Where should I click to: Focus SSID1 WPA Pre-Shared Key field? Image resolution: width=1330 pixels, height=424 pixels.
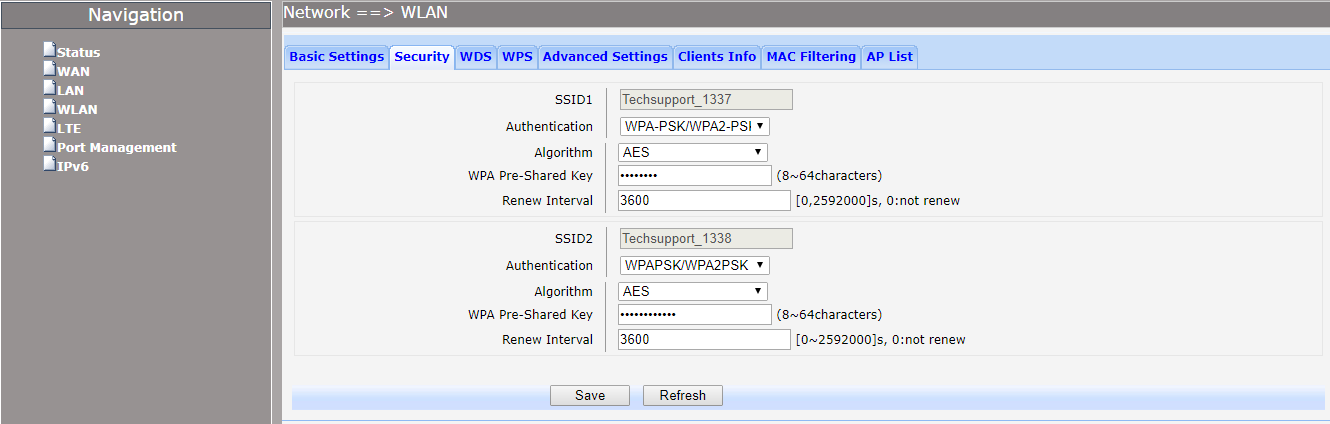pyautogui.click(x=695, y=176)
